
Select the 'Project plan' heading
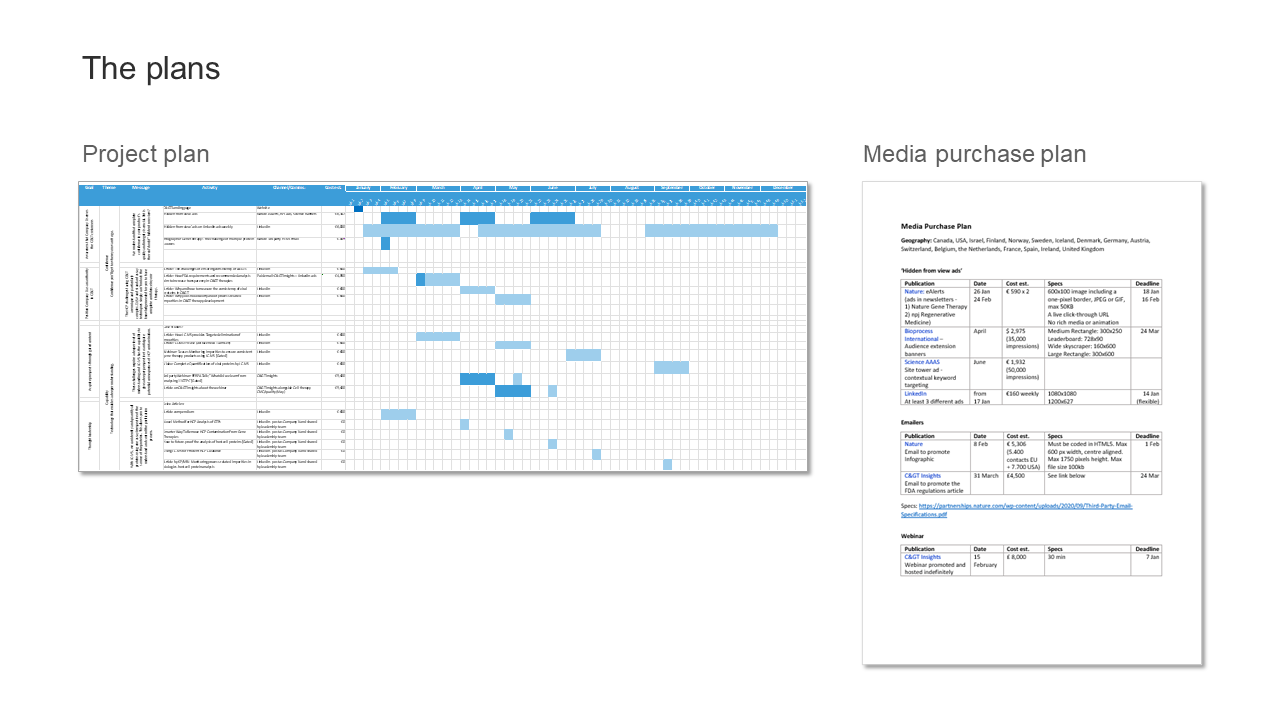[x=146, y=154]
